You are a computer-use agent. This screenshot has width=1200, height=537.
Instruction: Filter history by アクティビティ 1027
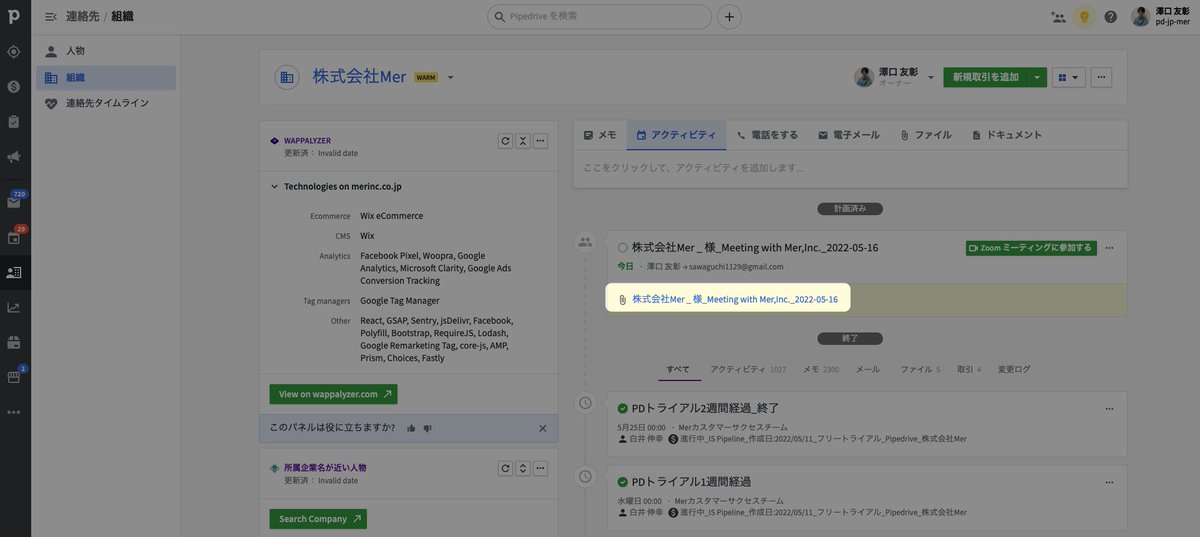tap(748, 369)
